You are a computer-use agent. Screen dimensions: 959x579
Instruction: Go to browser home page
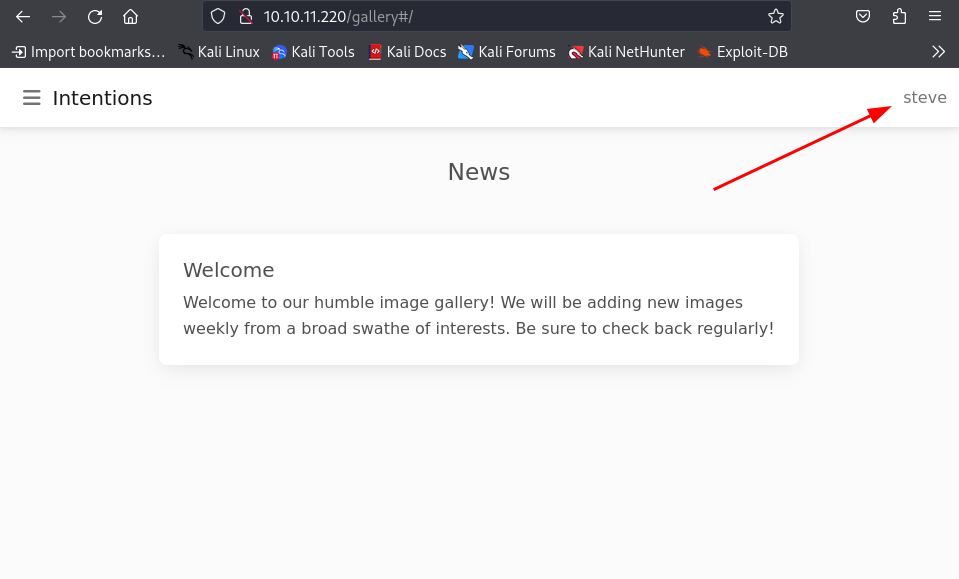[130, 16]
